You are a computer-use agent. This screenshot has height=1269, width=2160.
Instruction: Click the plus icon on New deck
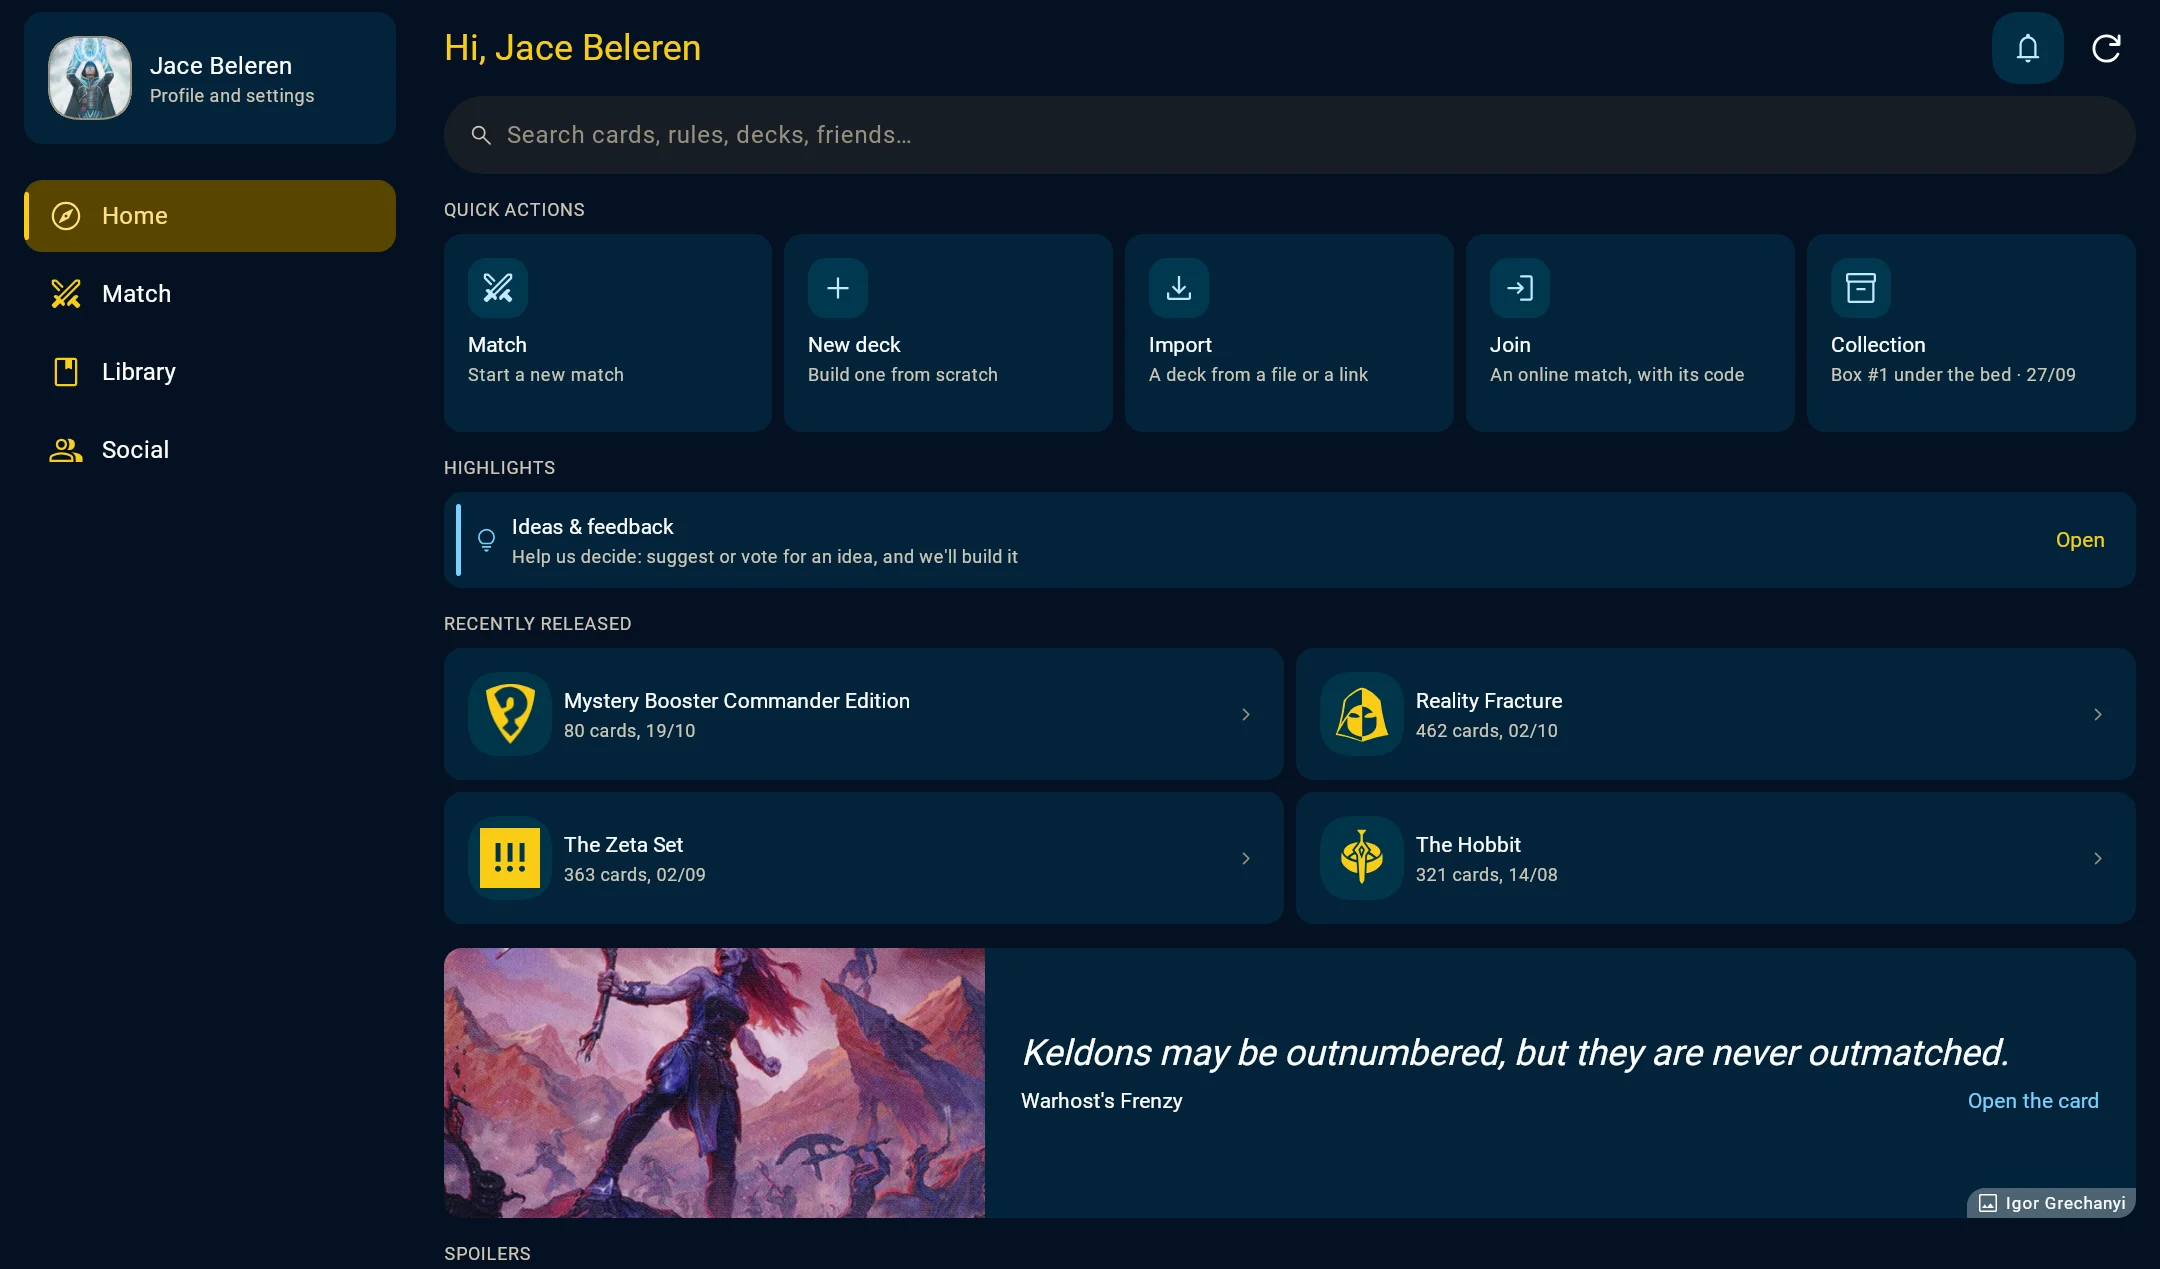(838, 288)
